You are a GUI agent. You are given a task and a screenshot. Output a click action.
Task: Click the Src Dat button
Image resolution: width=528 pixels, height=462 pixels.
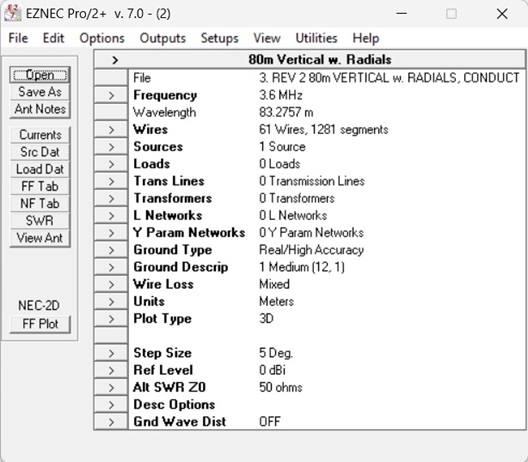click(x=40, y=152)
